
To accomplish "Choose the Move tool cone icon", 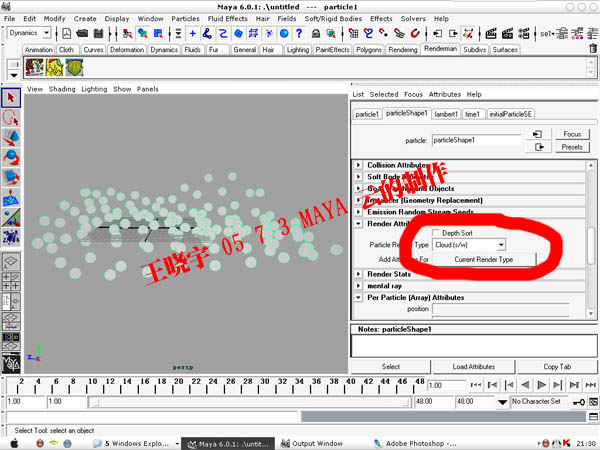I will 11,137.
